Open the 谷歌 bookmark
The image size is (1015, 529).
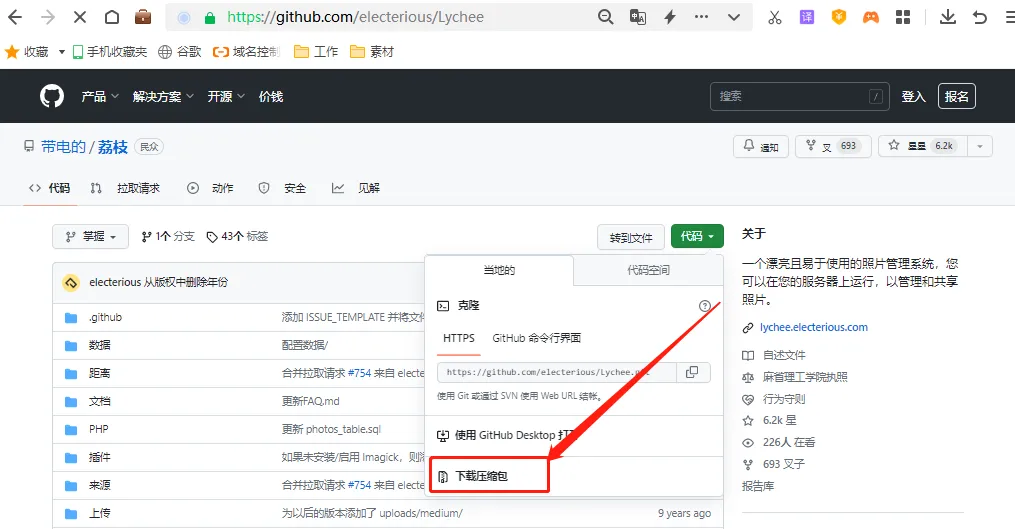coord(180,52)
